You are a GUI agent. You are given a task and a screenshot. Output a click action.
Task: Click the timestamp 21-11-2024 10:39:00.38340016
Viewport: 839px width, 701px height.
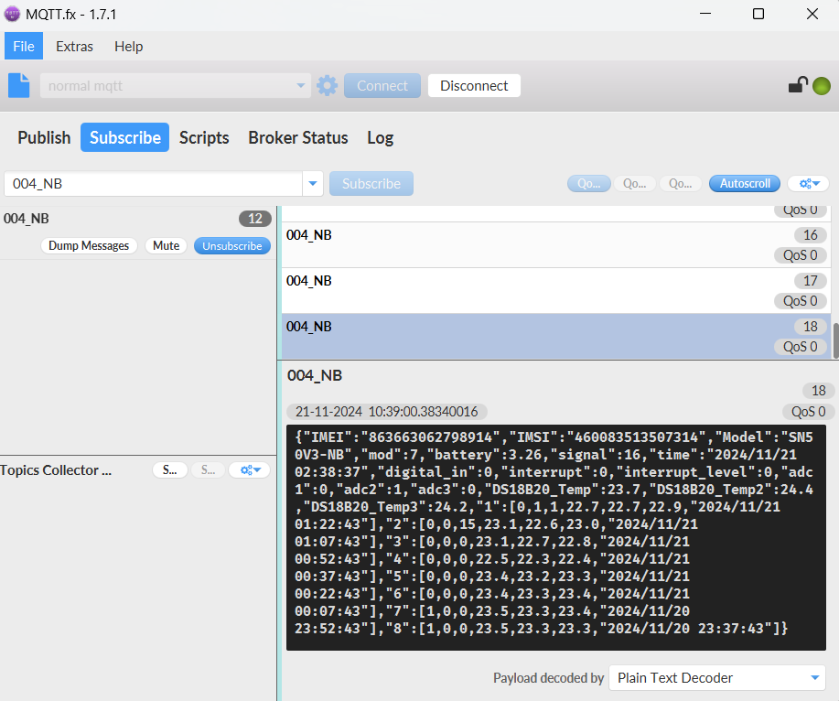(386, 412)
